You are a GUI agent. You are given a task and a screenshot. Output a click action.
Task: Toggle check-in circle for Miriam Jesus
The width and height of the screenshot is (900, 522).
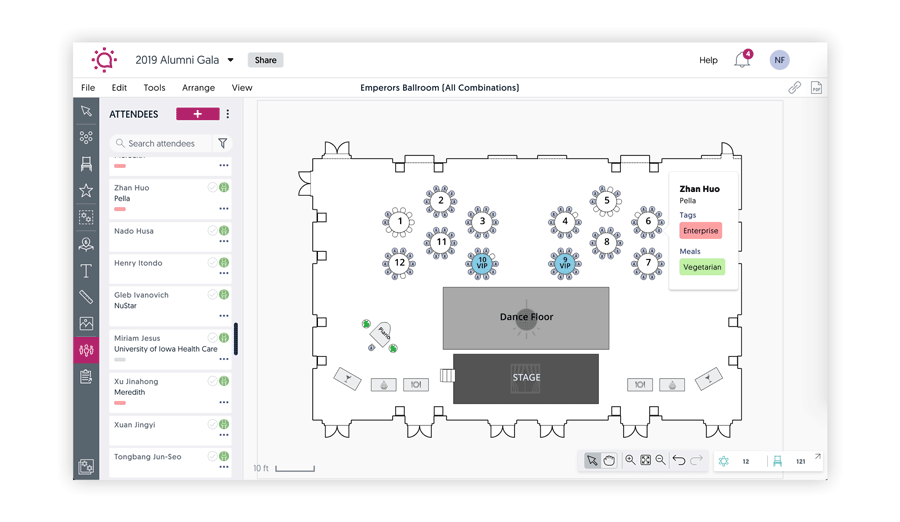[x=212, y=338]
